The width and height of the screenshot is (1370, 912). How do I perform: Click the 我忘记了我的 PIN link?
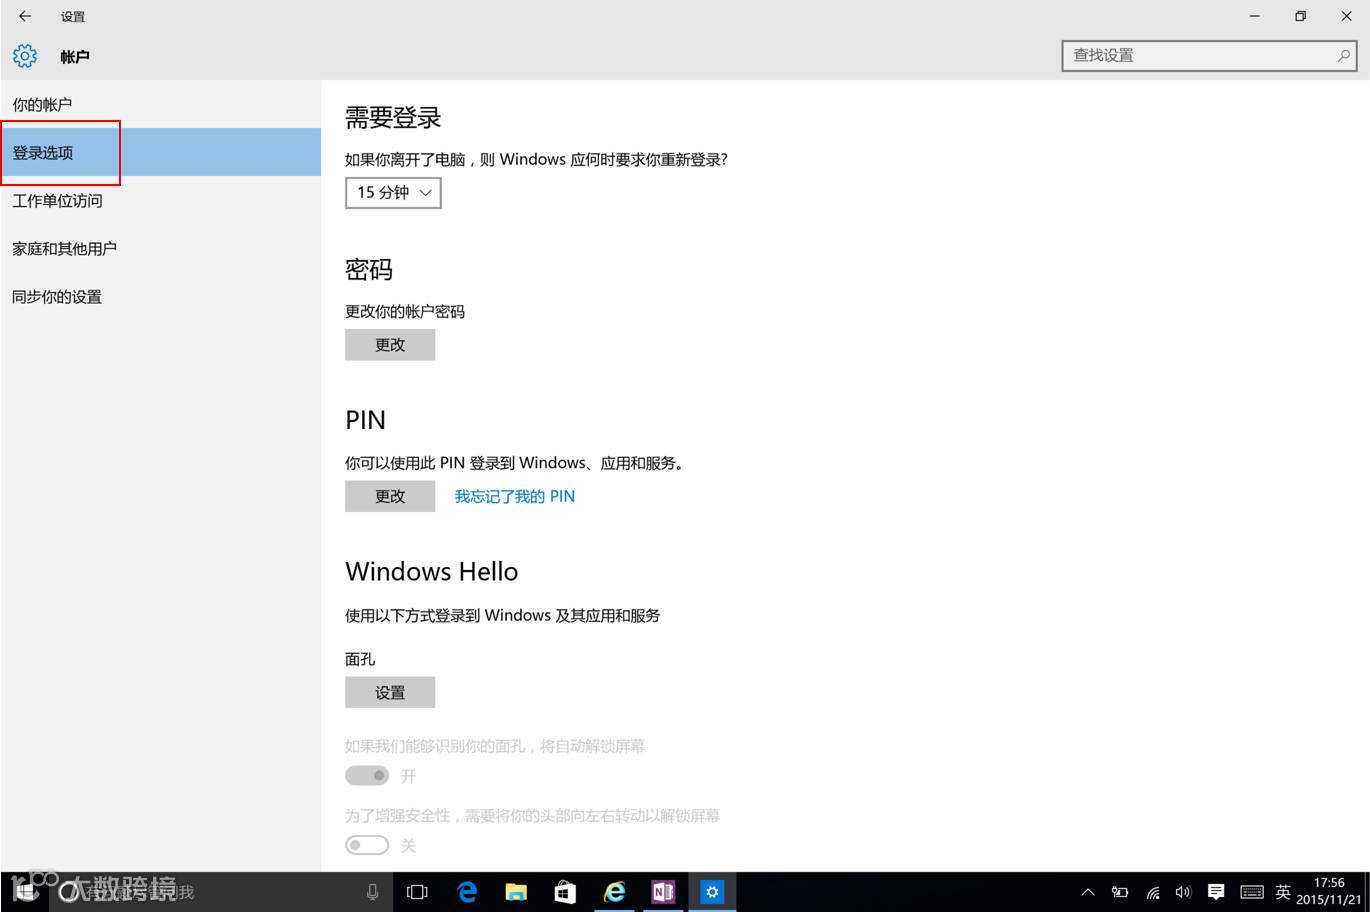(x=515, y=496)
